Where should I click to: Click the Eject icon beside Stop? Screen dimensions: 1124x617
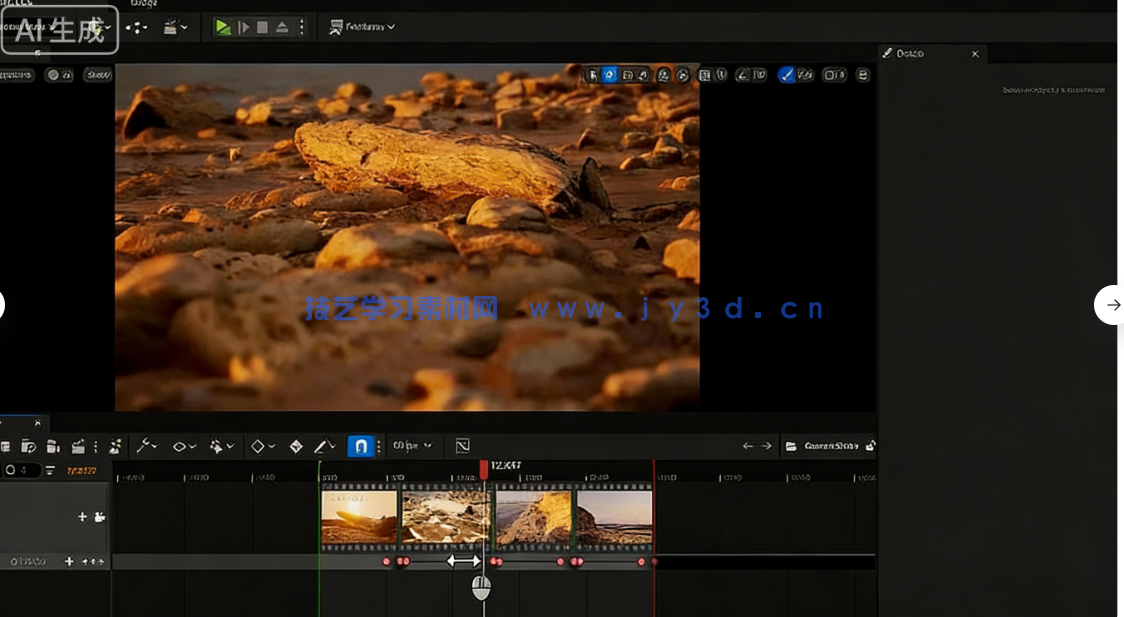pyautogui.click(x=281, y=27)
